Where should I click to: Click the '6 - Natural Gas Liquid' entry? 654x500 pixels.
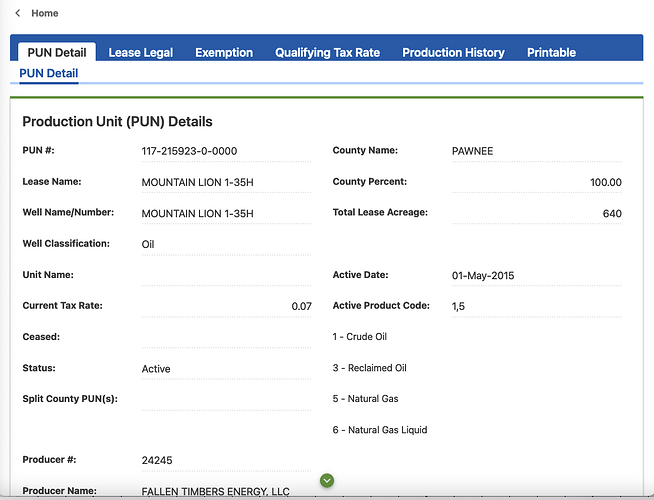[380, 430]
